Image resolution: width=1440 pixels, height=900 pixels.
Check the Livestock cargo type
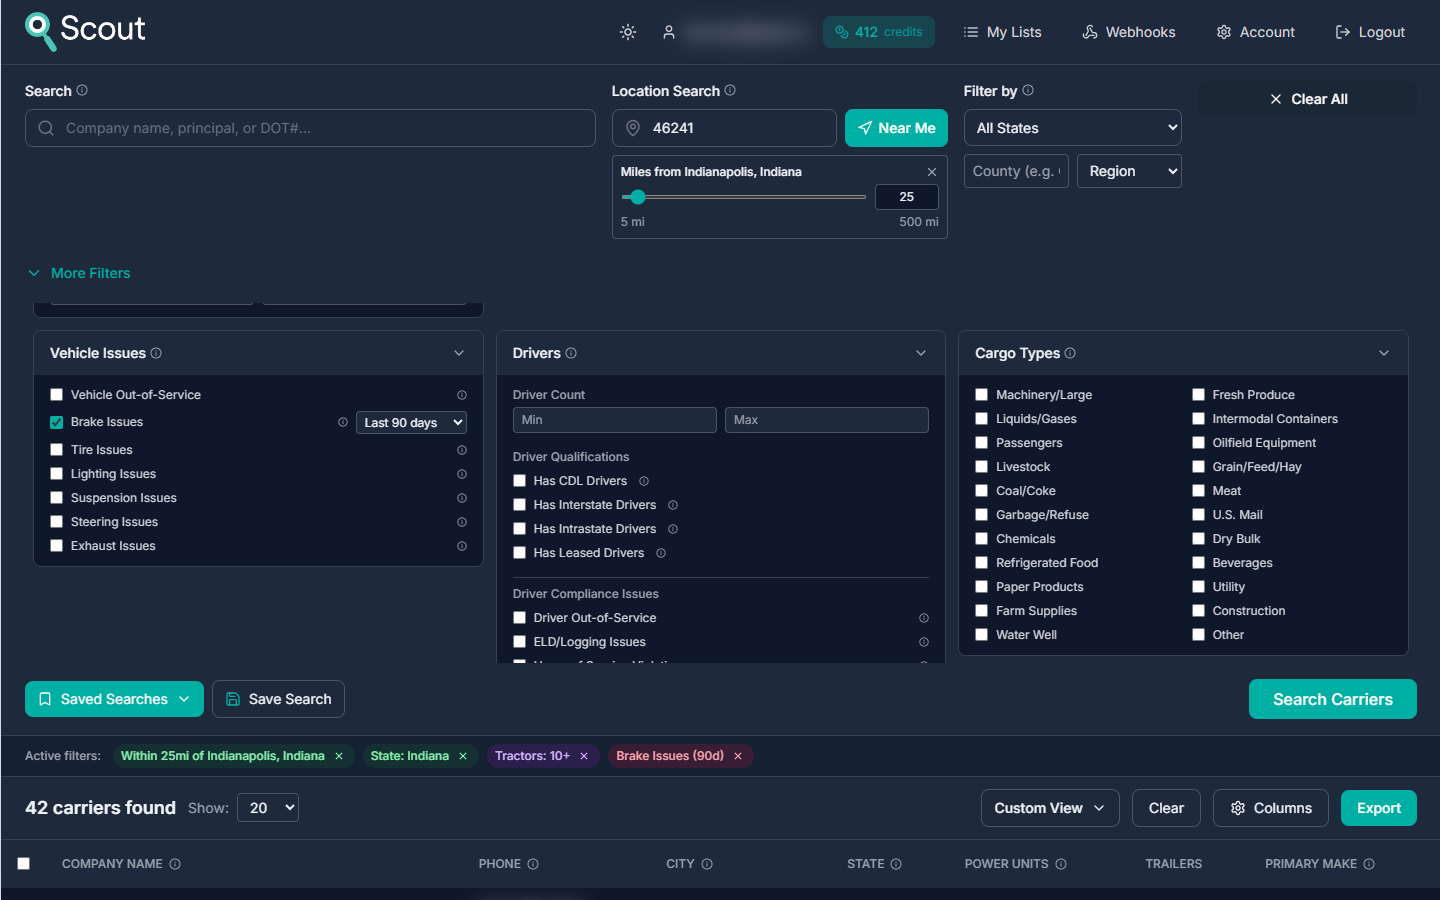(x=981, y=466)
